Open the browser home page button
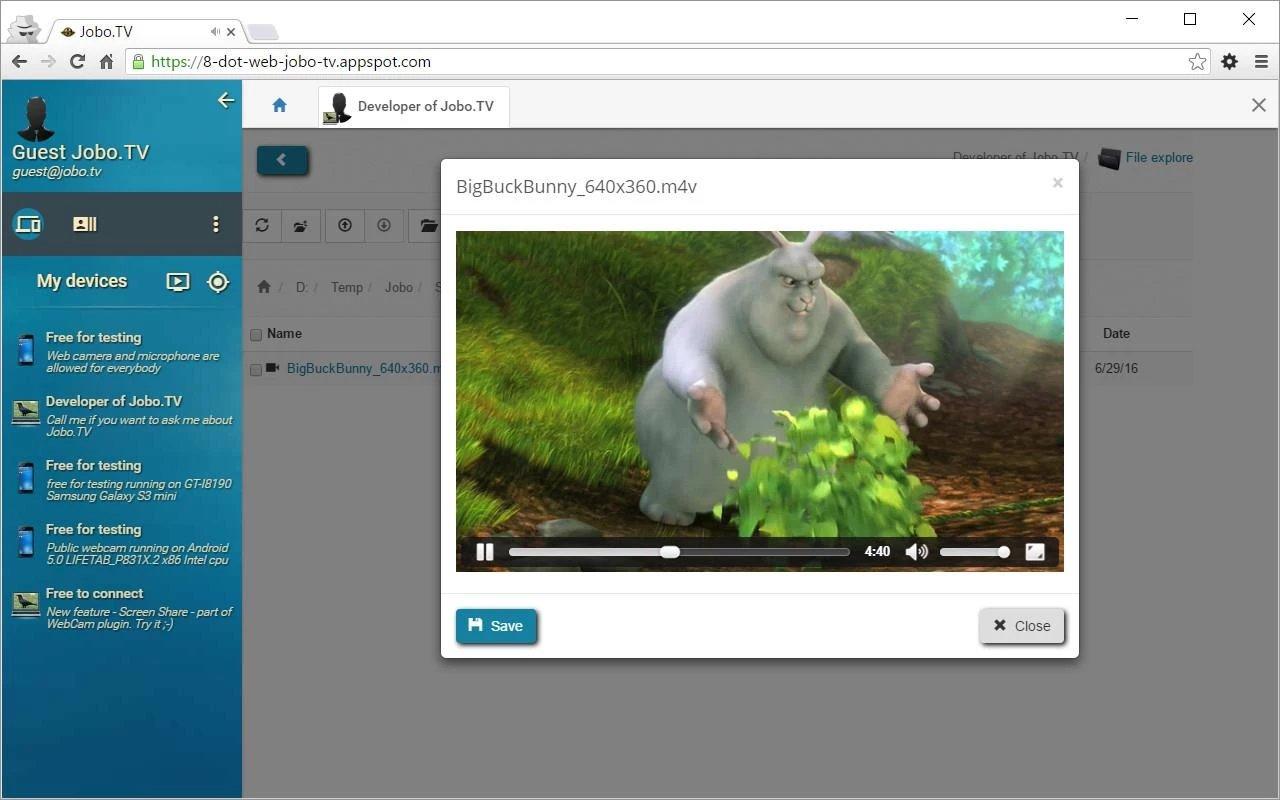 (106, 61)
